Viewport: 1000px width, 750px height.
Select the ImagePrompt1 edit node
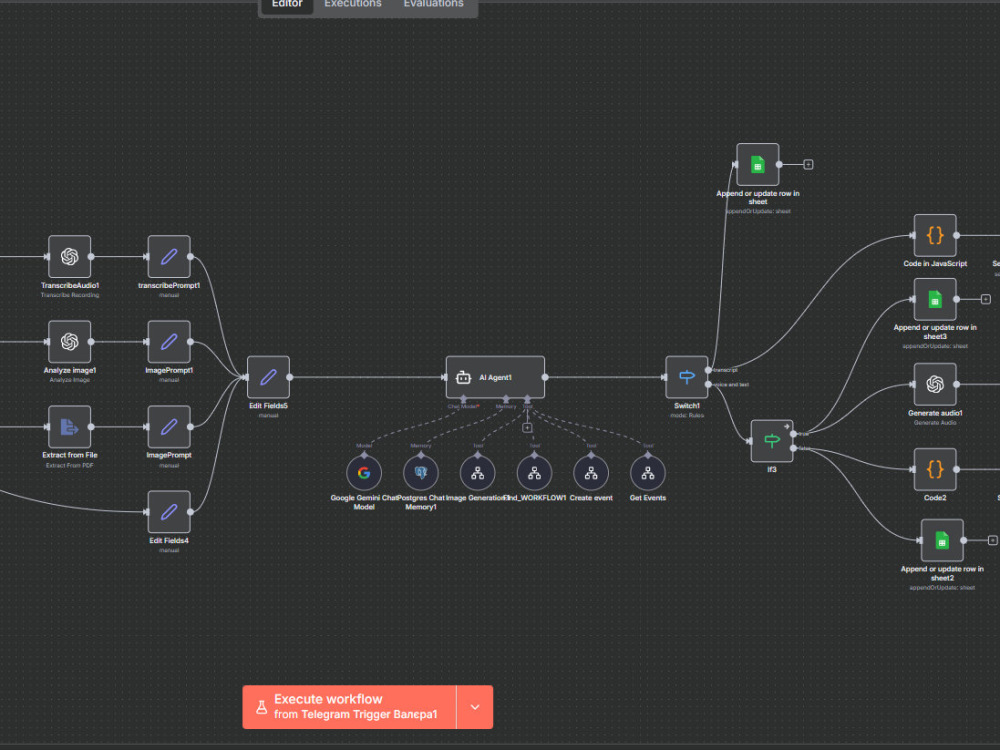169,342
